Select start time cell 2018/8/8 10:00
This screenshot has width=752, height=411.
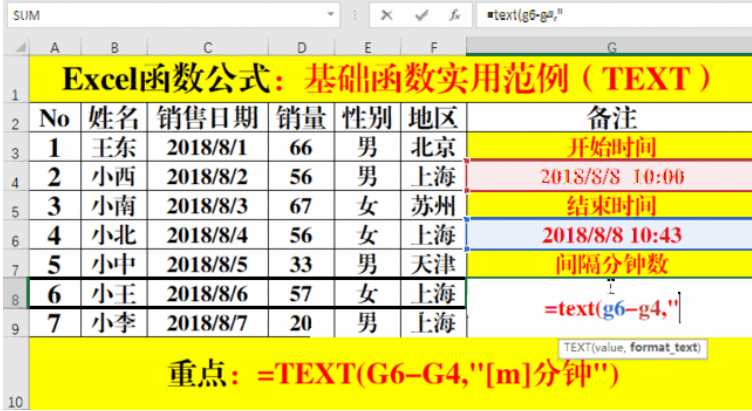pyautogui.click(x=610, y=176)
